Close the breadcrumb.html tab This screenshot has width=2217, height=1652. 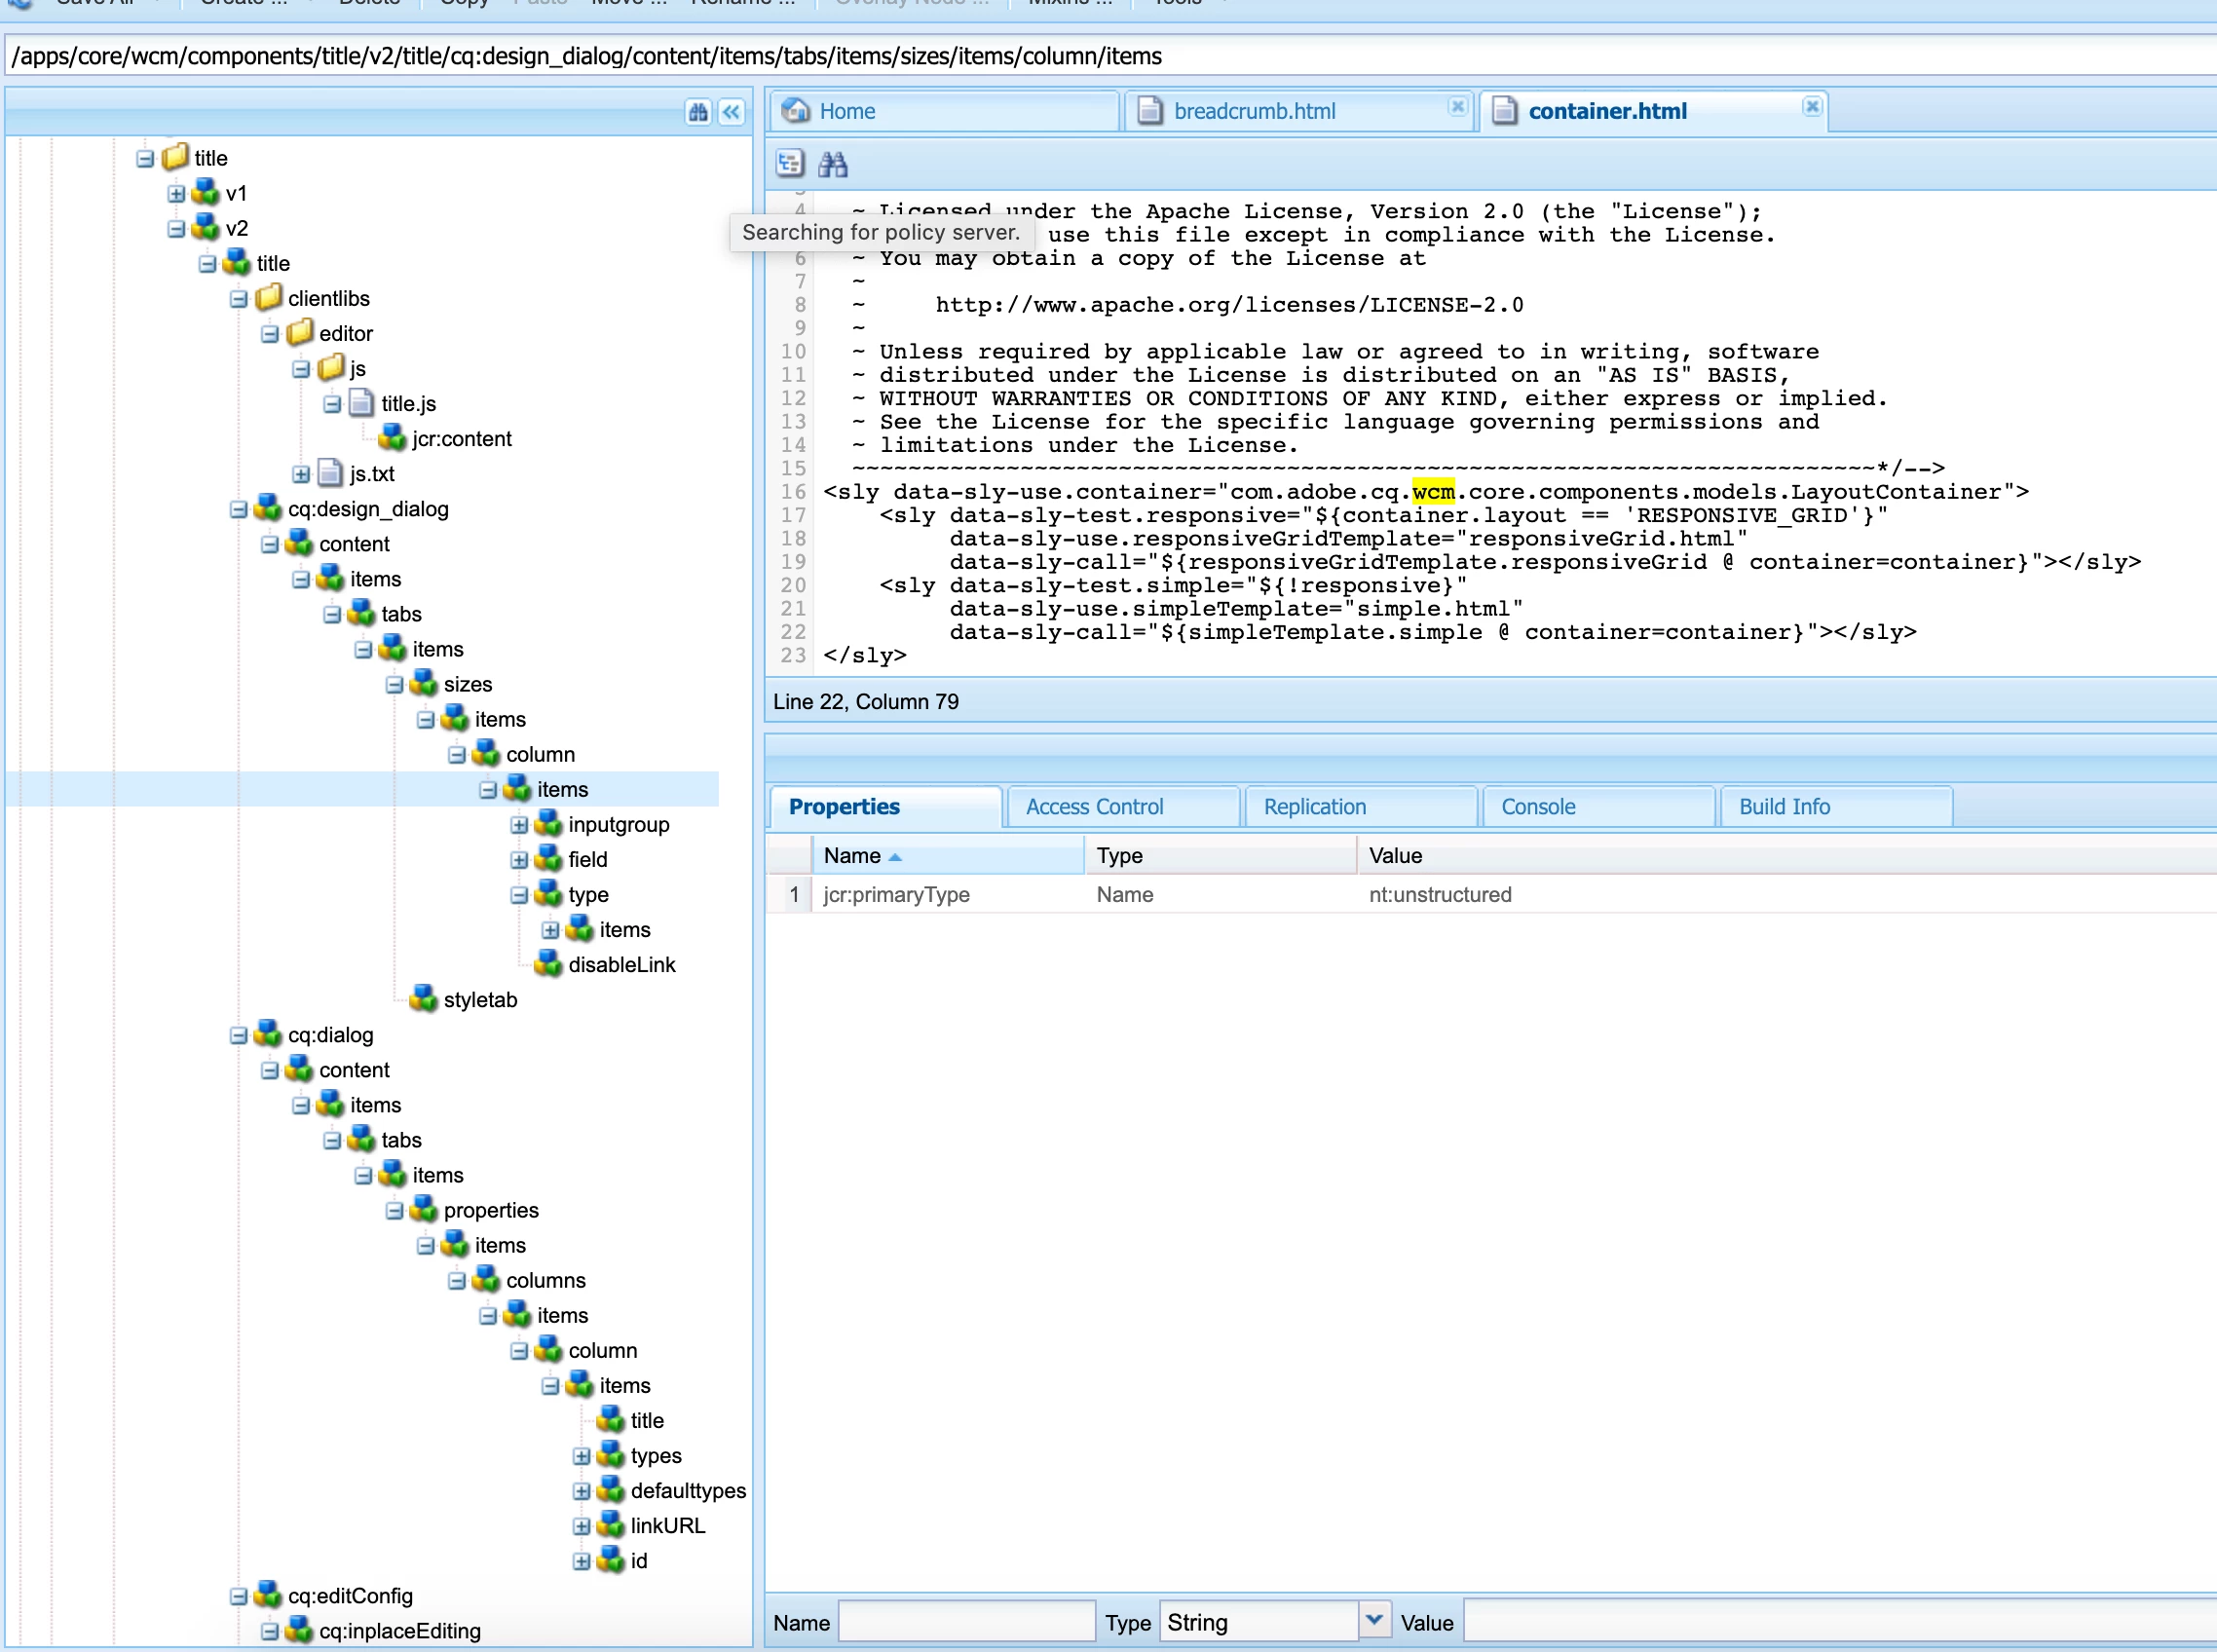1457,107
